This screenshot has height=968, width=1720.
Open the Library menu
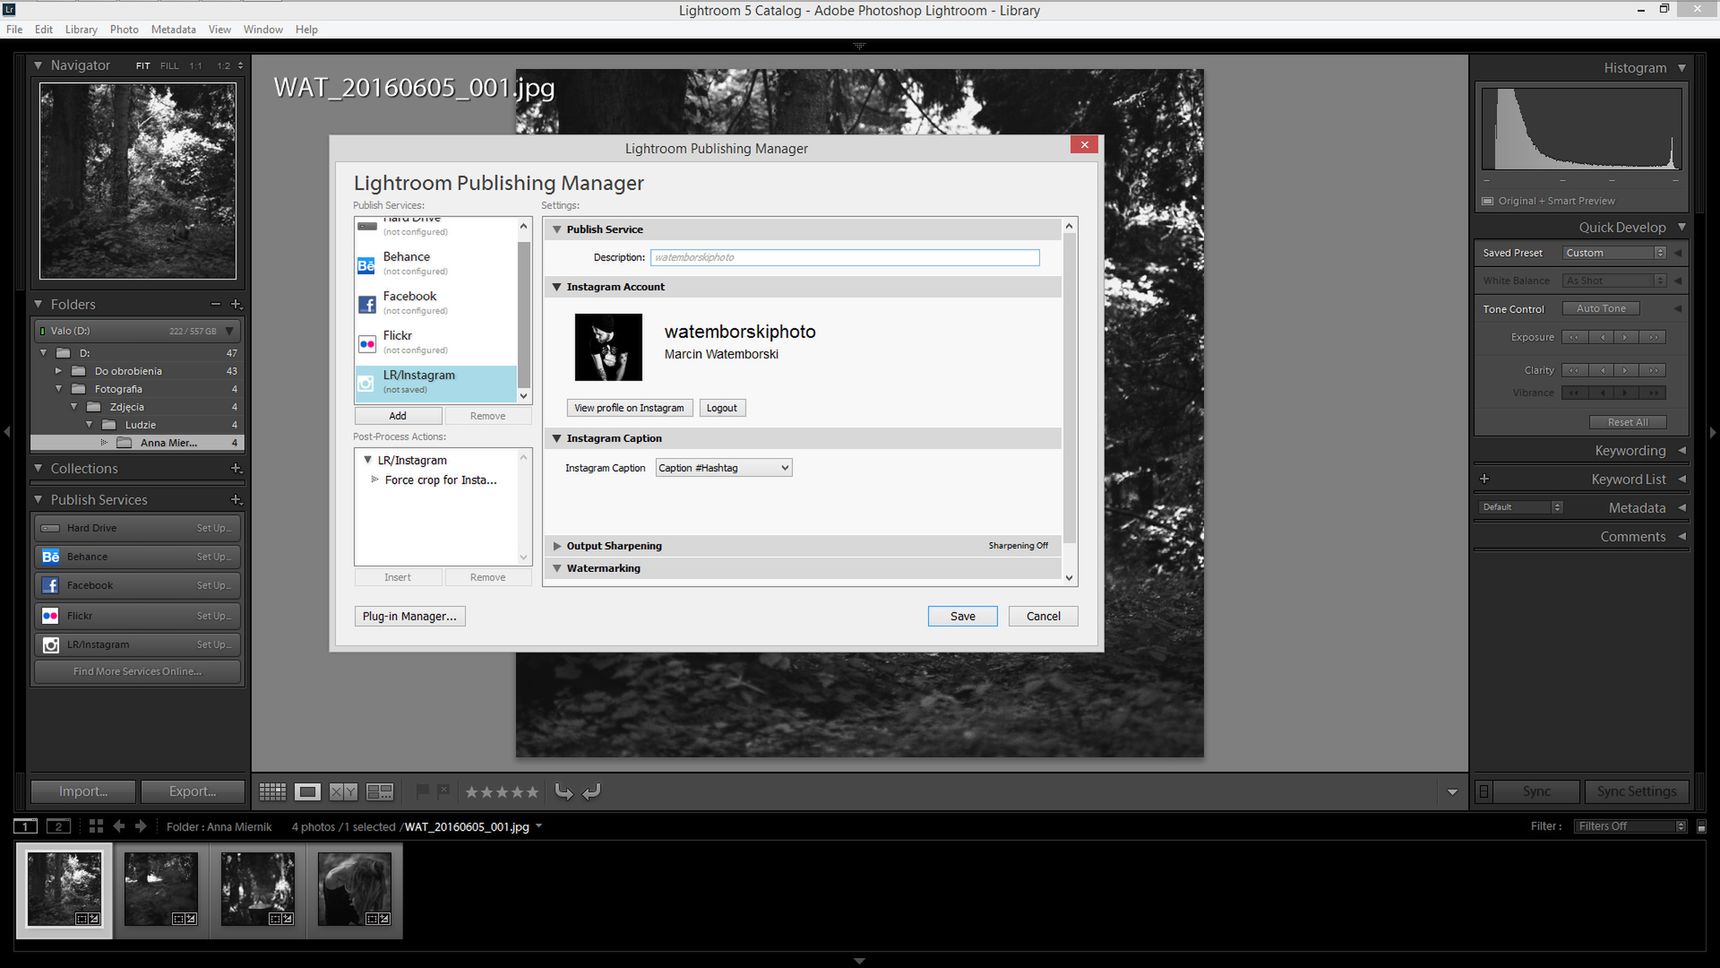point(81,29)
